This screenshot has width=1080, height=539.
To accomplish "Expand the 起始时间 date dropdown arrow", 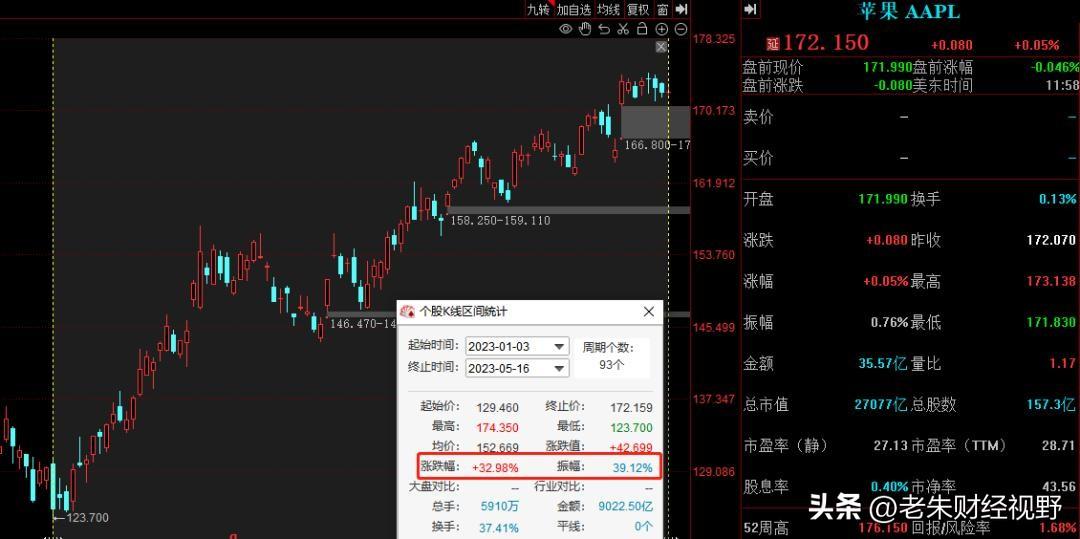I will tap(560, 346).
